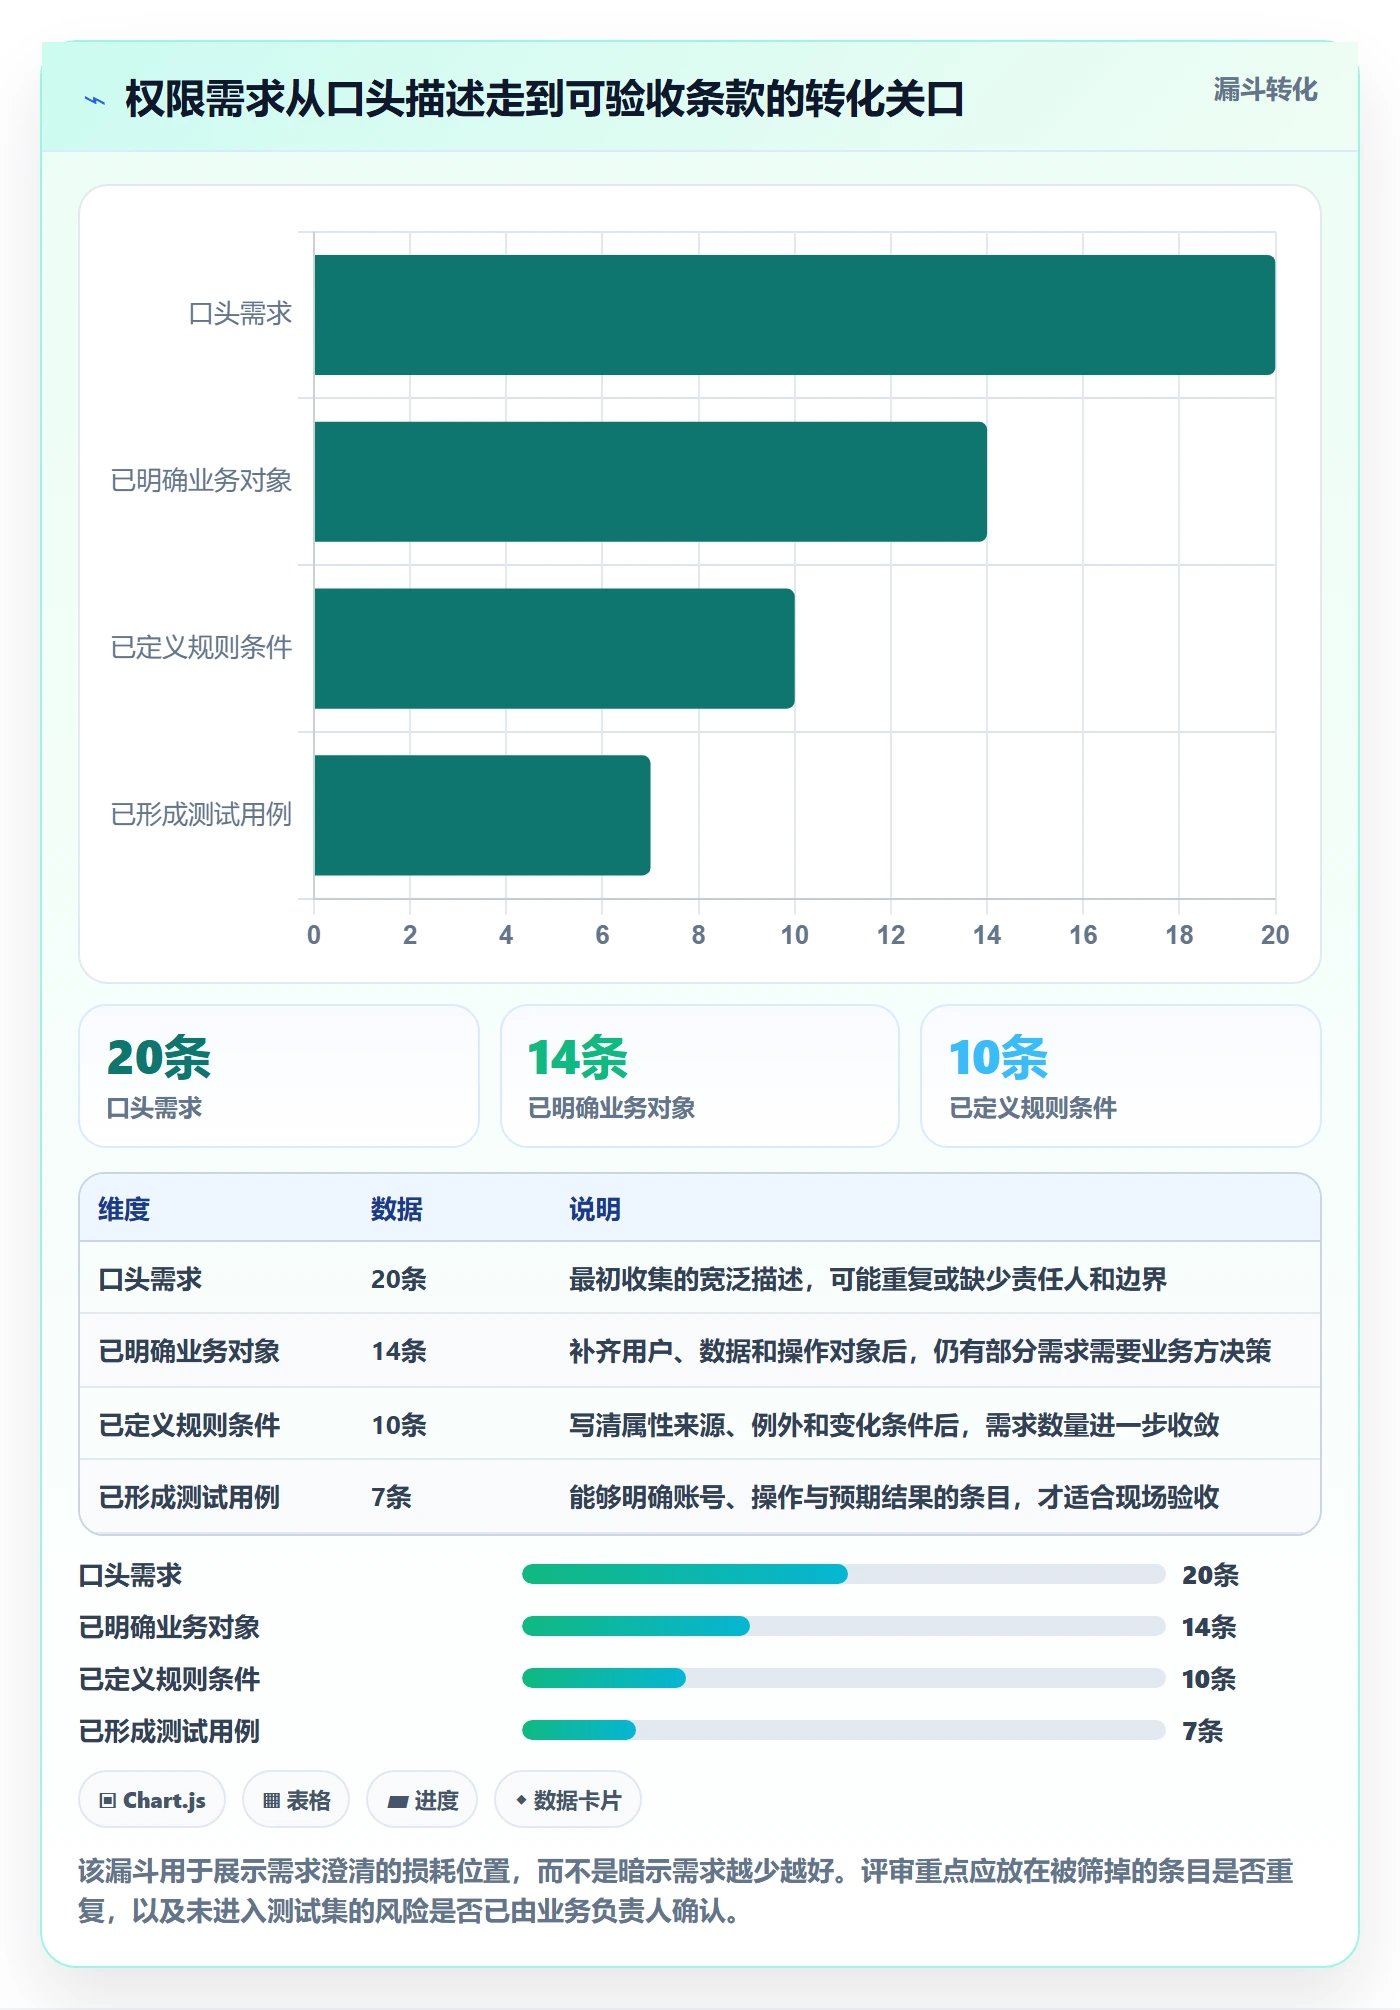Image resolution: width=1400 pixels, height=2010 pixels.
Task: Click the description starting 能够明确账号
Action: pyautogui.click(x=894, y=1497)
